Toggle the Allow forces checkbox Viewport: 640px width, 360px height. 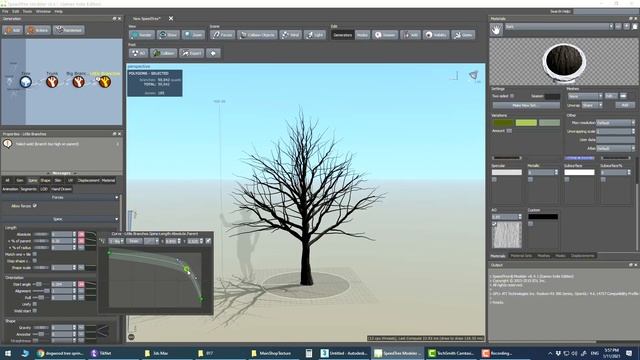click(x=35, y=206)
